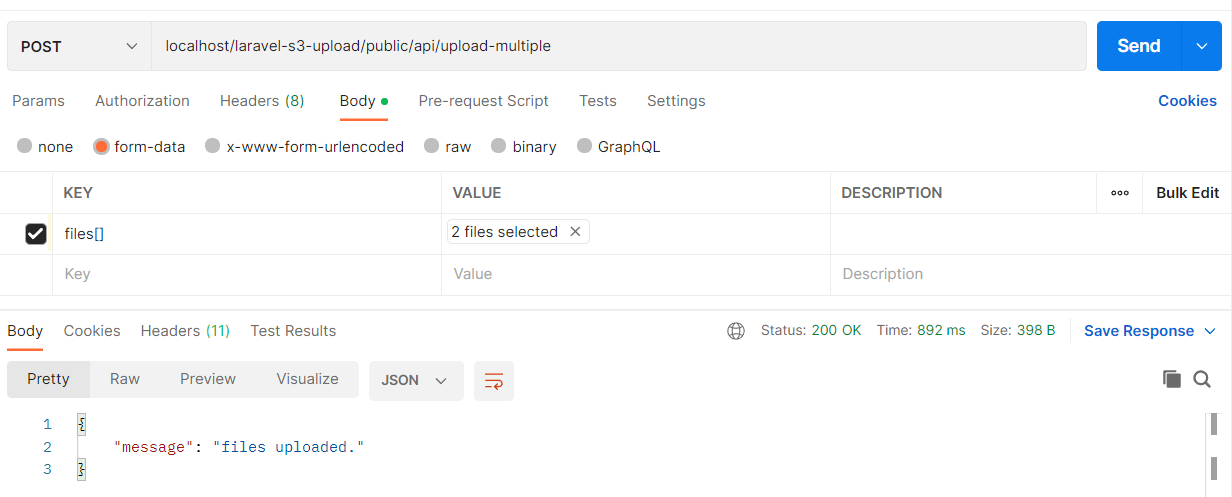Open the response Cookies tab
Image resolution: width=1232 pixels, height=497 pixels.
pos(92,331)
